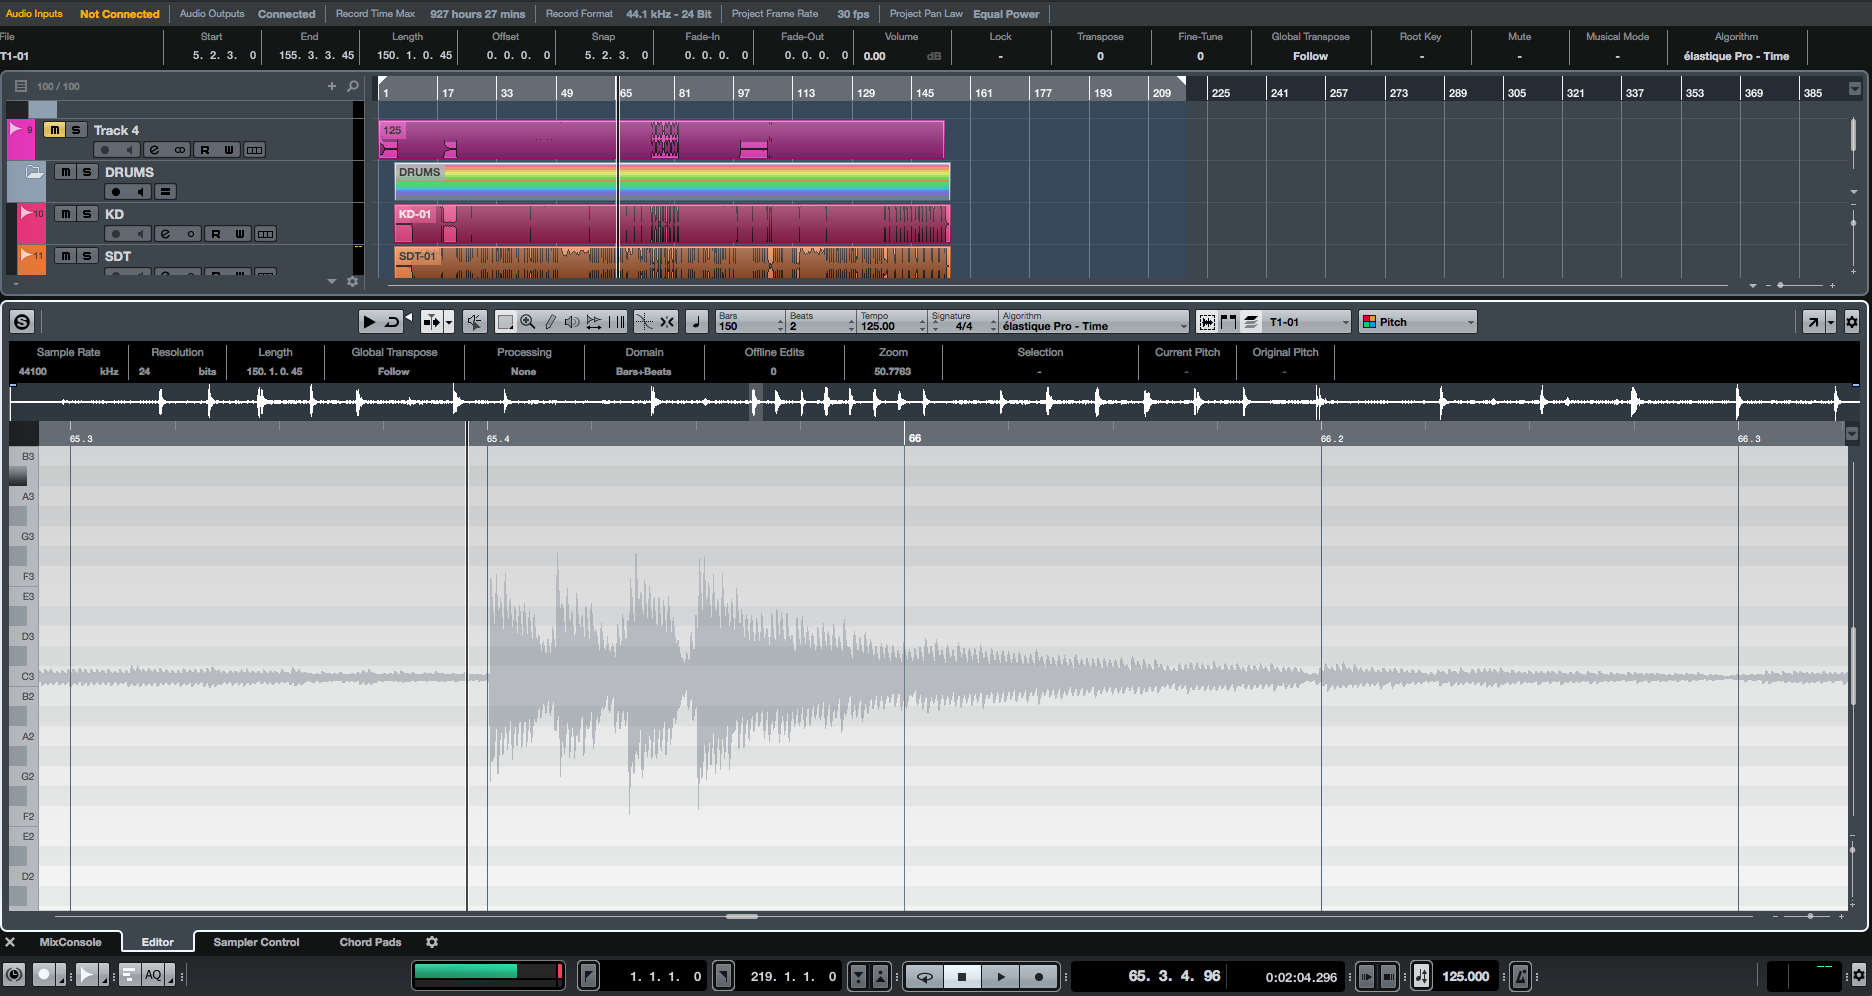This screenshot has width=1872, height=996.
Task: Click the track search magnifier icon
Action: [x=353, y=86]
